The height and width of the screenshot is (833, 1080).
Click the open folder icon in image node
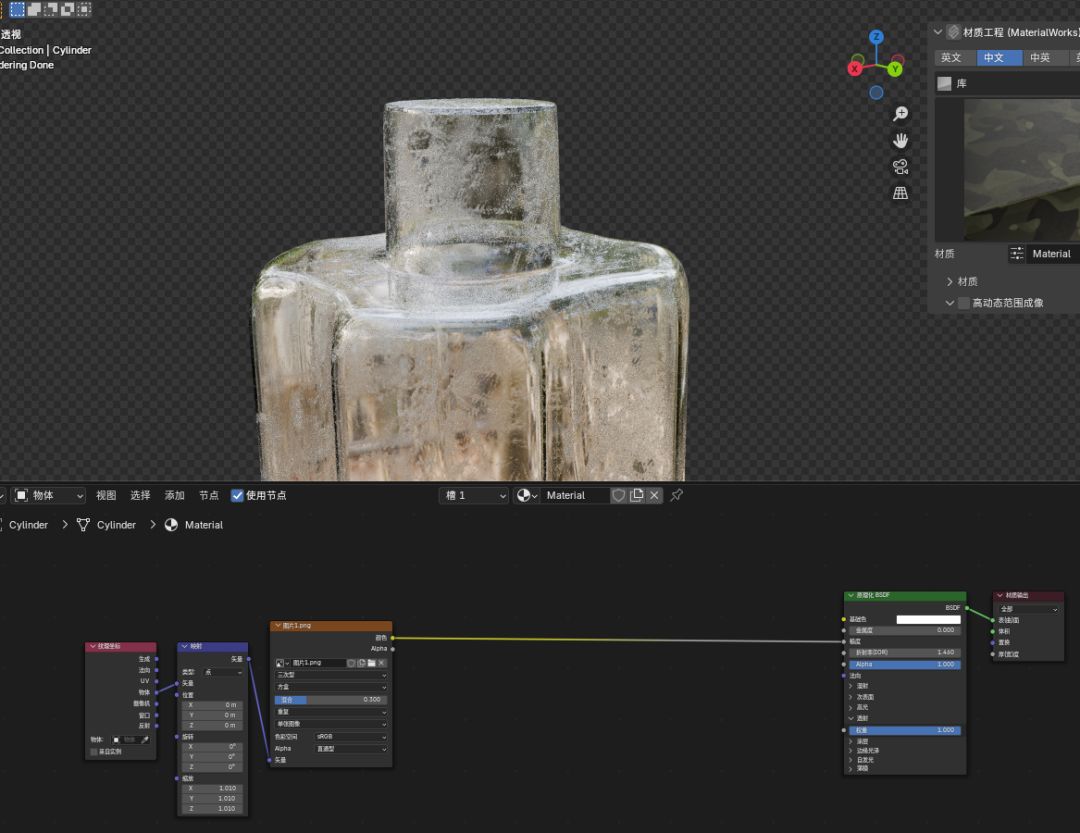pyautogui.click(x=371, y=663)
